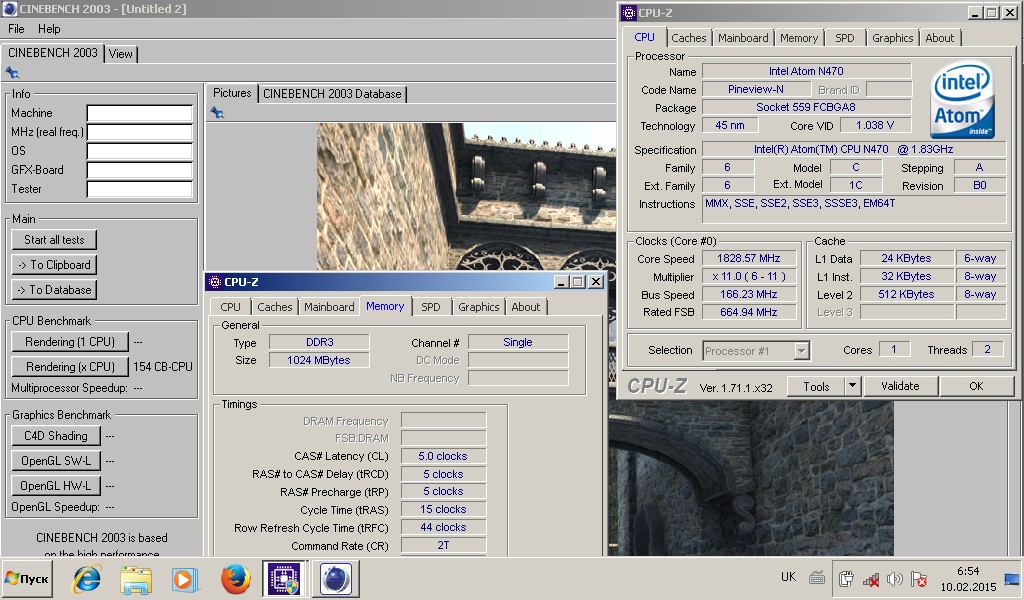Open Firefox from the taskbar

[x=235, y=579]
